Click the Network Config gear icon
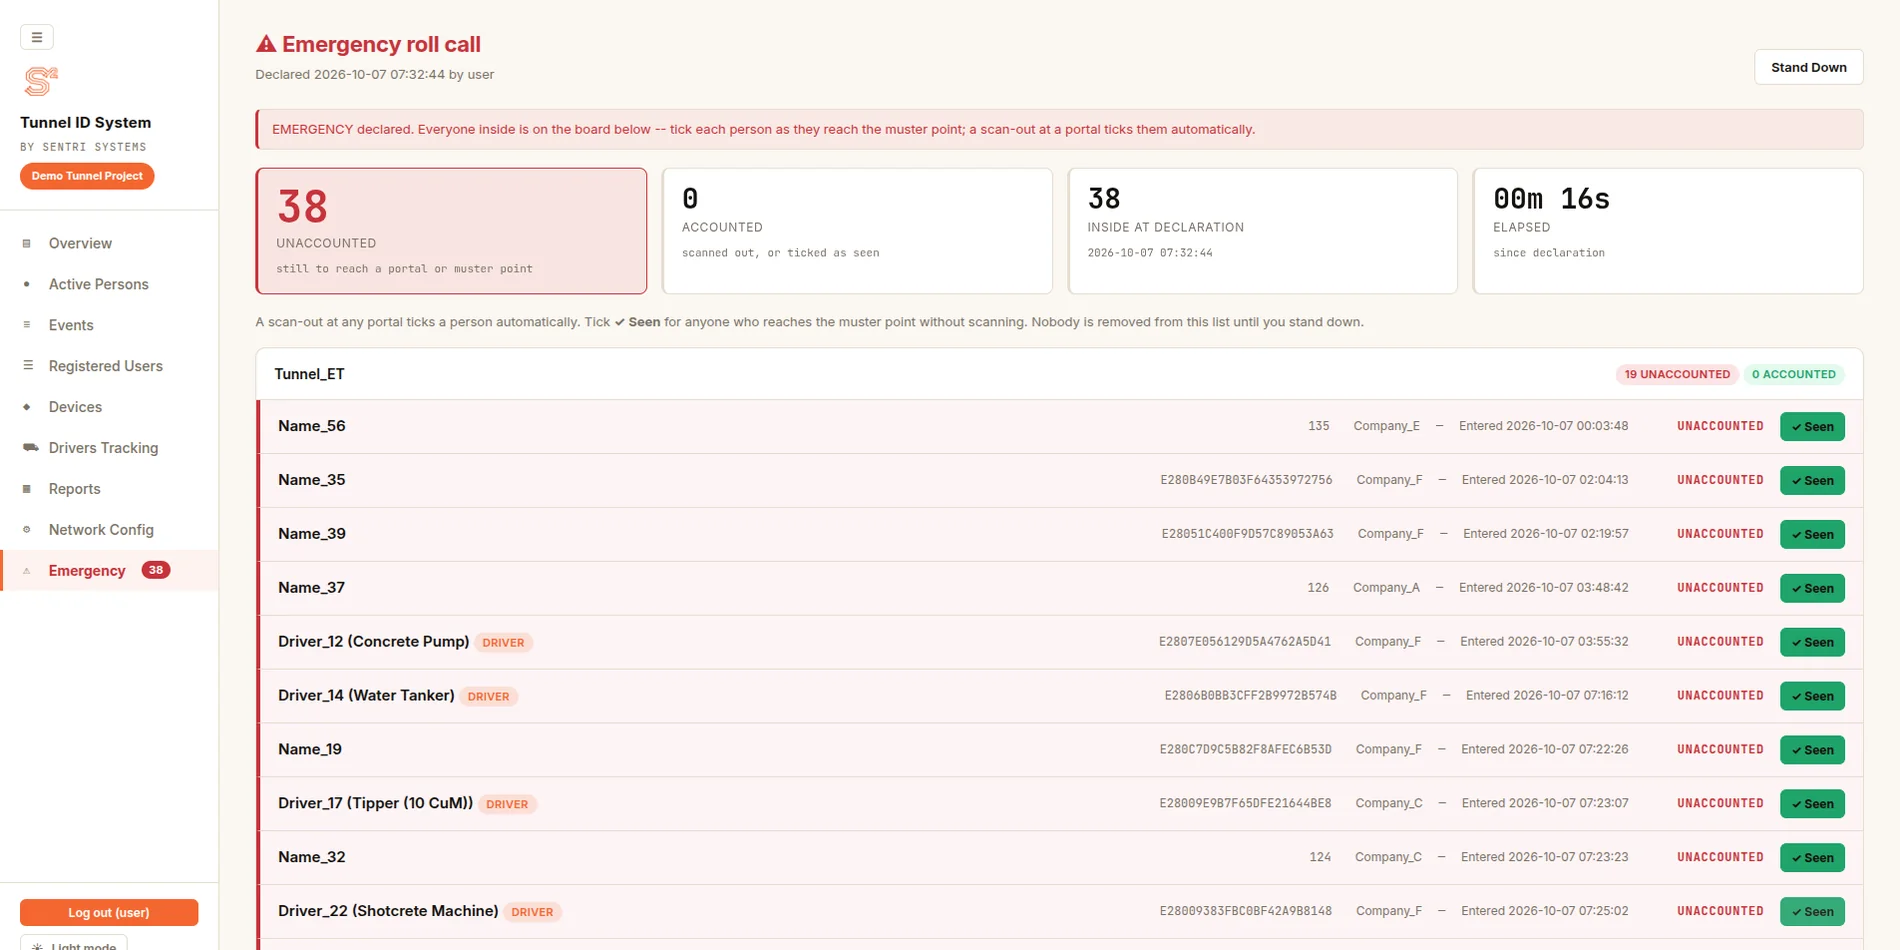 pyautogui.click(x=27, y=530)
